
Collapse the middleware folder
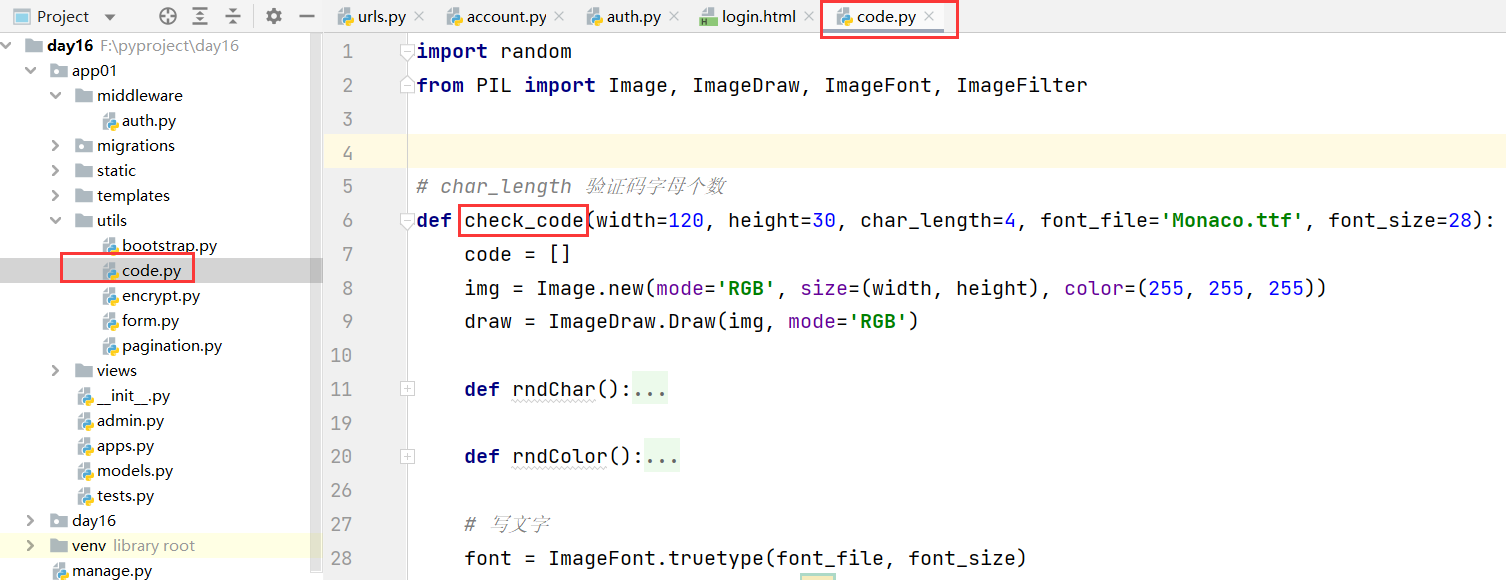pyautogui.click(x=56, y=96)
